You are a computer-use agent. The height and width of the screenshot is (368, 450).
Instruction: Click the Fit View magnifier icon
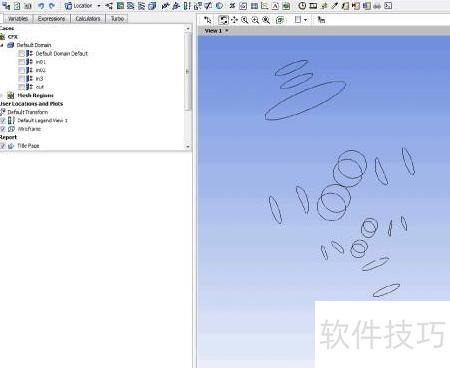click(266, 20)
